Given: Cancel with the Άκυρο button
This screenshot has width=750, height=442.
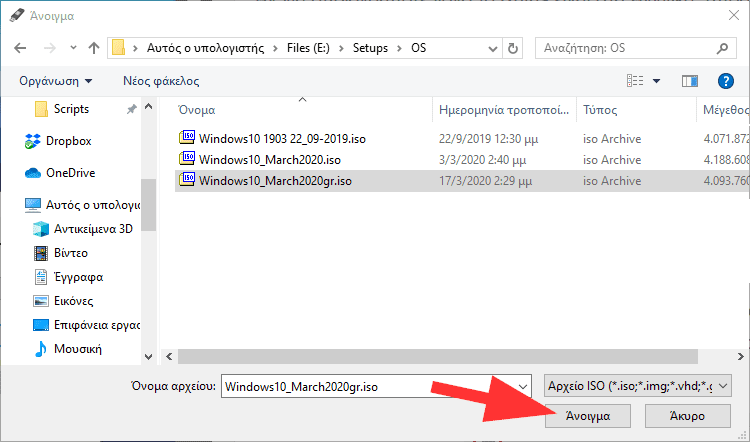Looking at the screenshot, I should tap(687, 416).
